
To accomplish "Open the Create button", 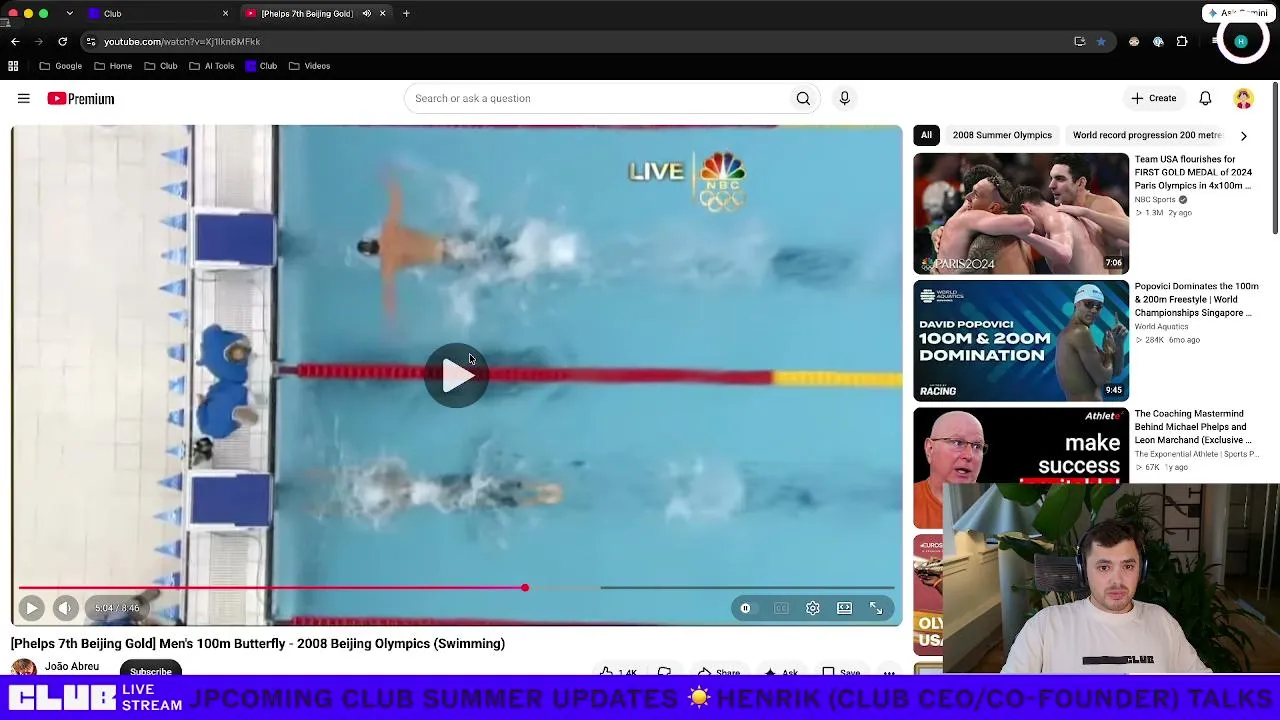I will point(1154,98).
